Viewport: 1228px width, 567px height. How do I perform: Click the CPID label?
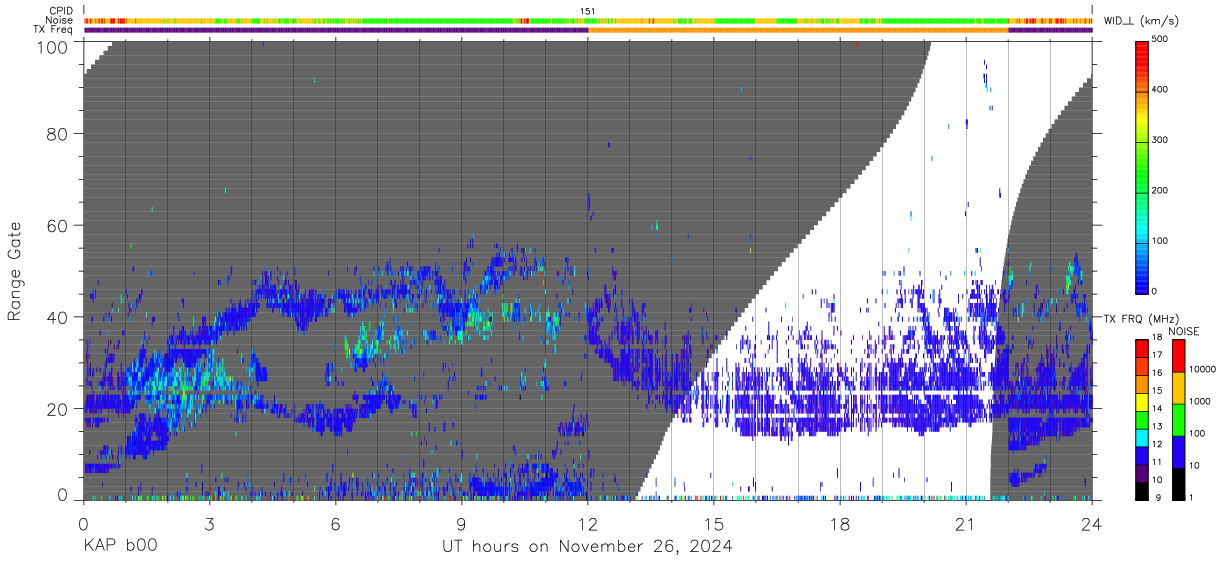tap(61, 11)
